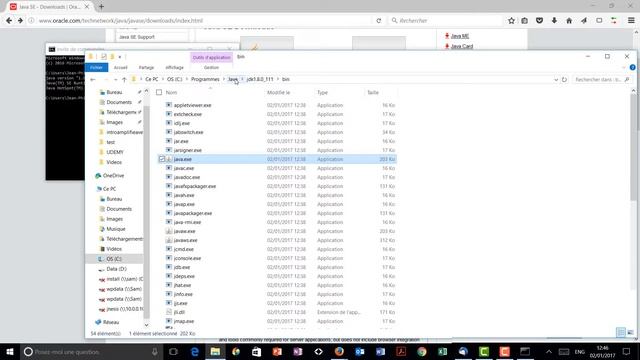
Task: Open Excel from the taskbar
Action: pos(442,351)
